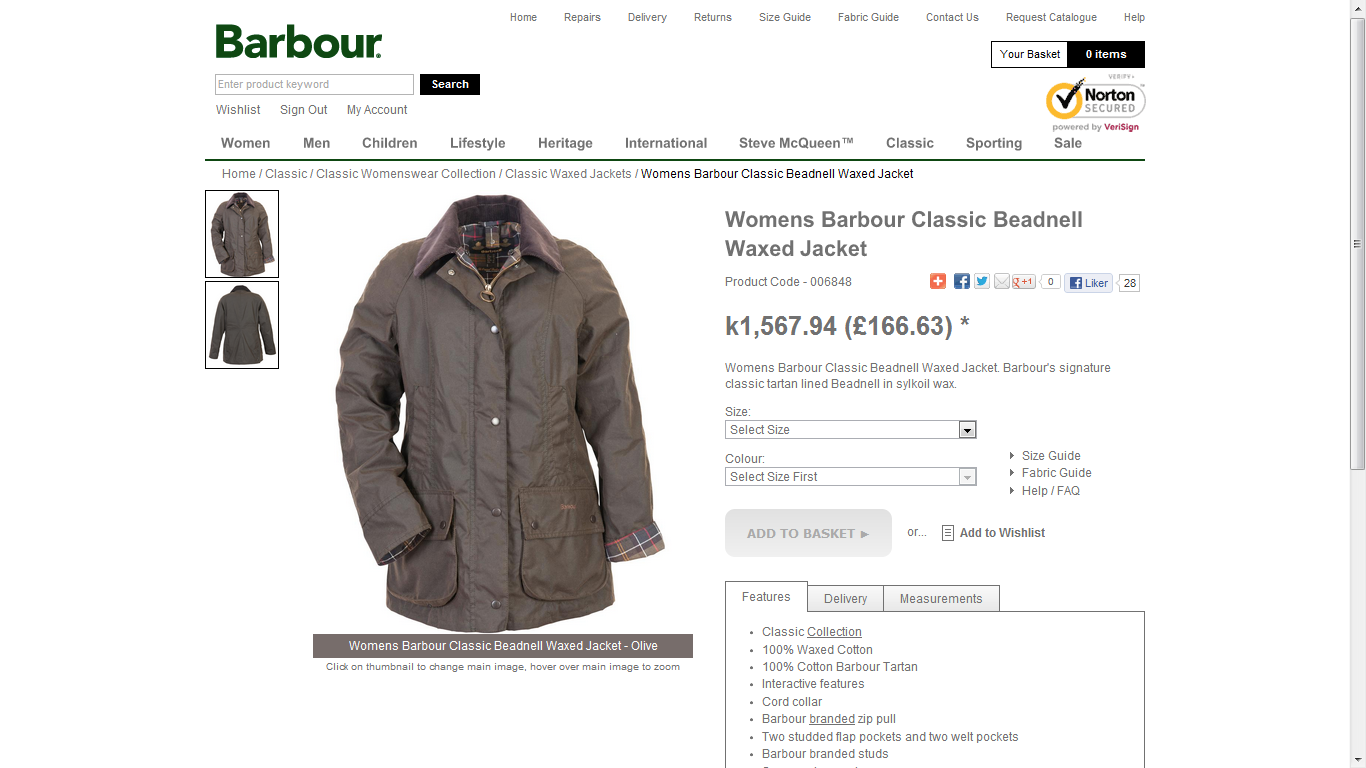The image size is (1366, 768).
Task: Open the Colour dropdown
Action: (x=850, y=477)
